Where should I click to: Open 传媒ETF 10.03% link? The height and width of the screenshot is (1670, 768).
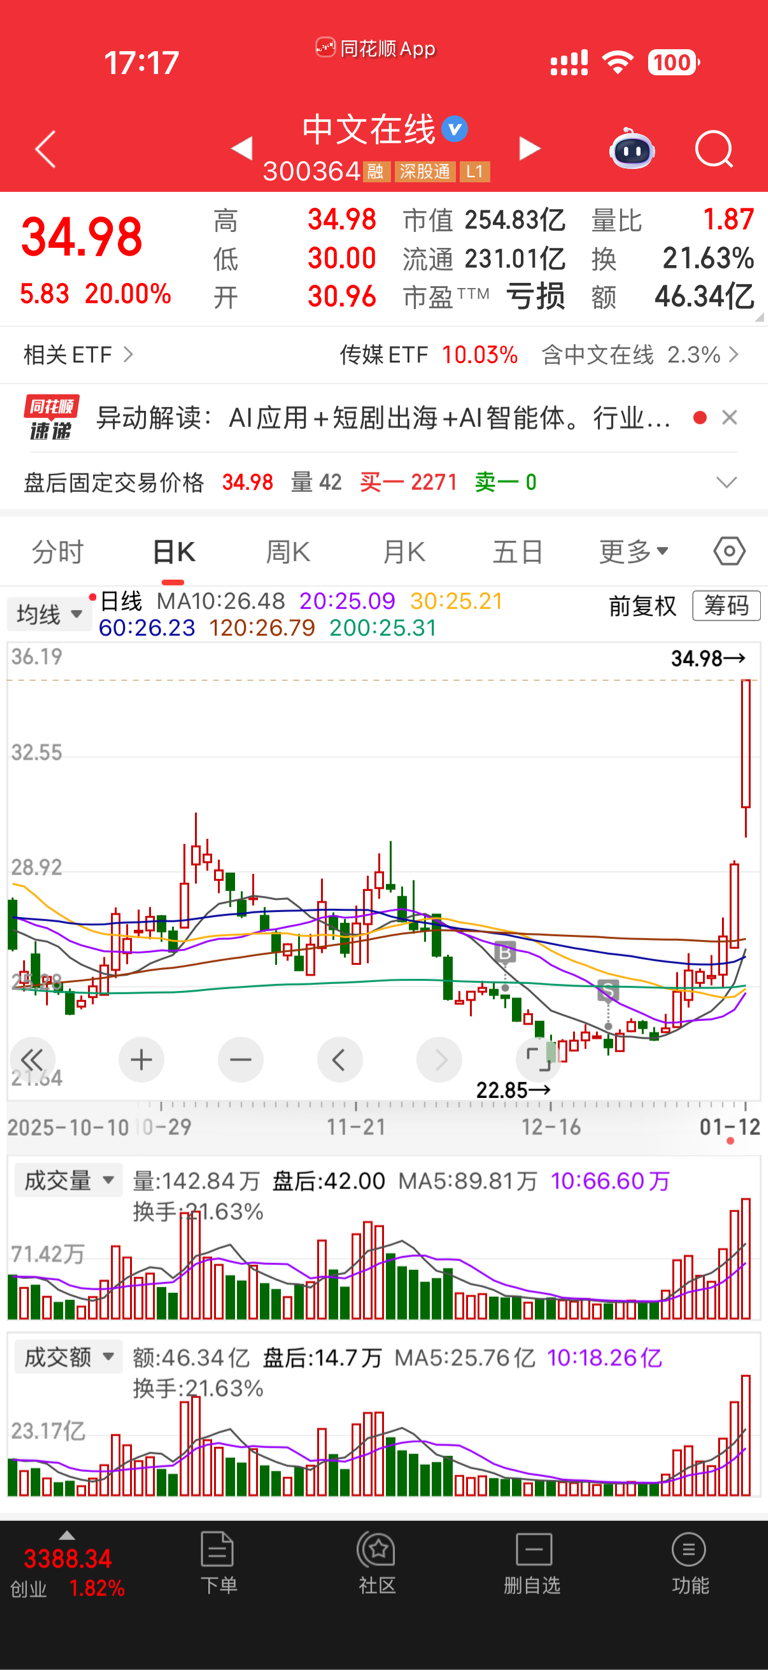pyautogui.click(x=429, y=355)
